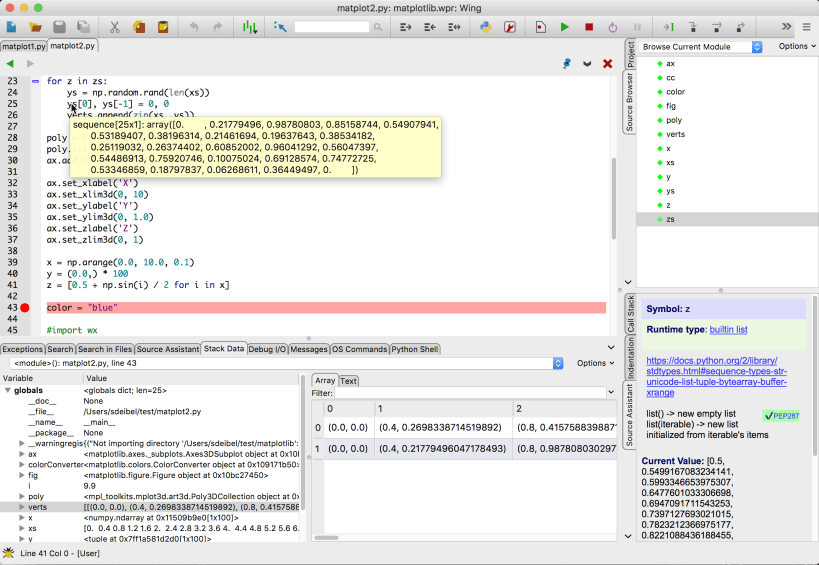
Task: Start debugging with the green play button
Action: coord(565,27)
